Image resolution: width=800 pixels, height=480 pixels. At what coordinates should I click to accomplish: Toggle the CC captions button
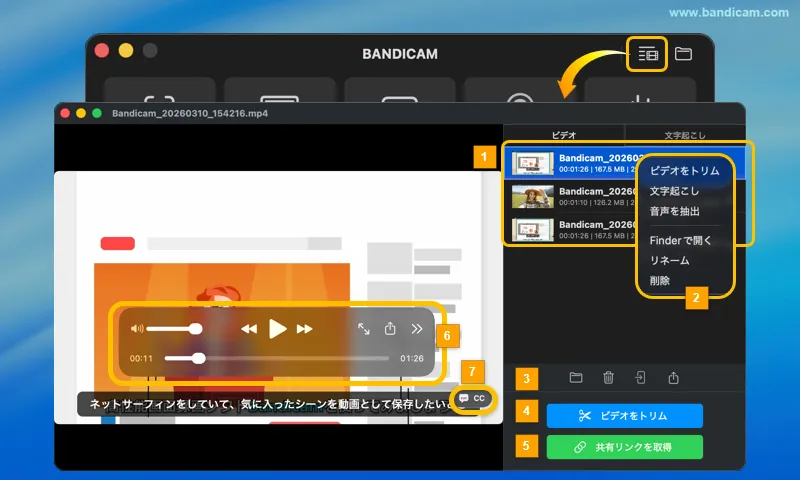(472, 398)
